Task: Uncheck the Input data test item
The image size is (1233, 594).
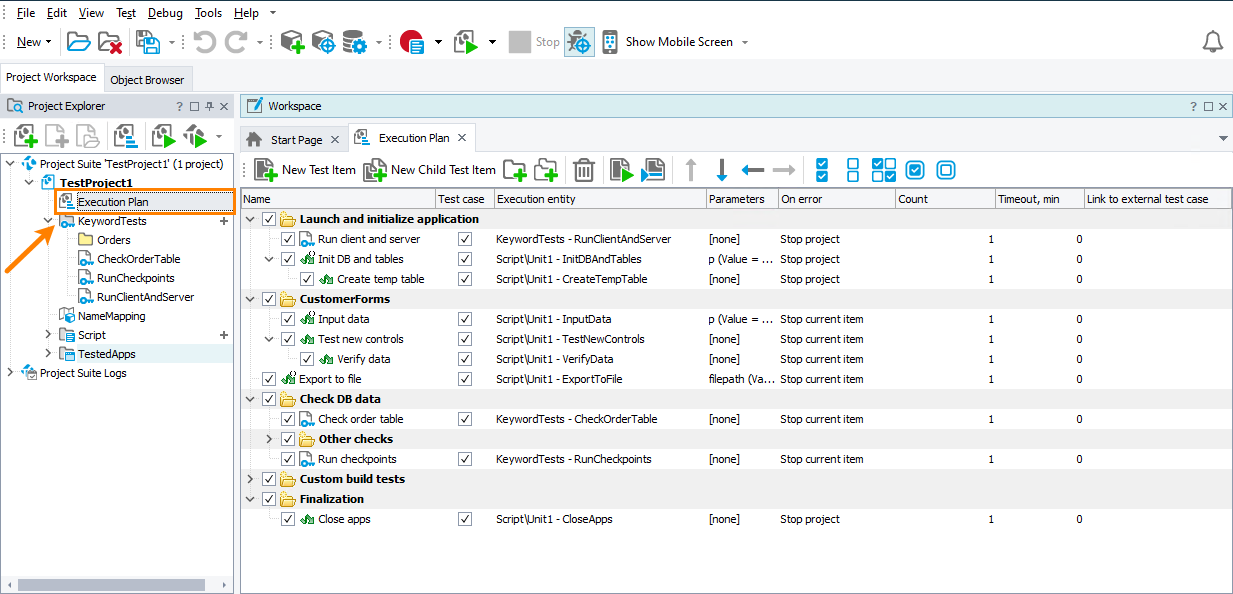Action: [288, 318]
